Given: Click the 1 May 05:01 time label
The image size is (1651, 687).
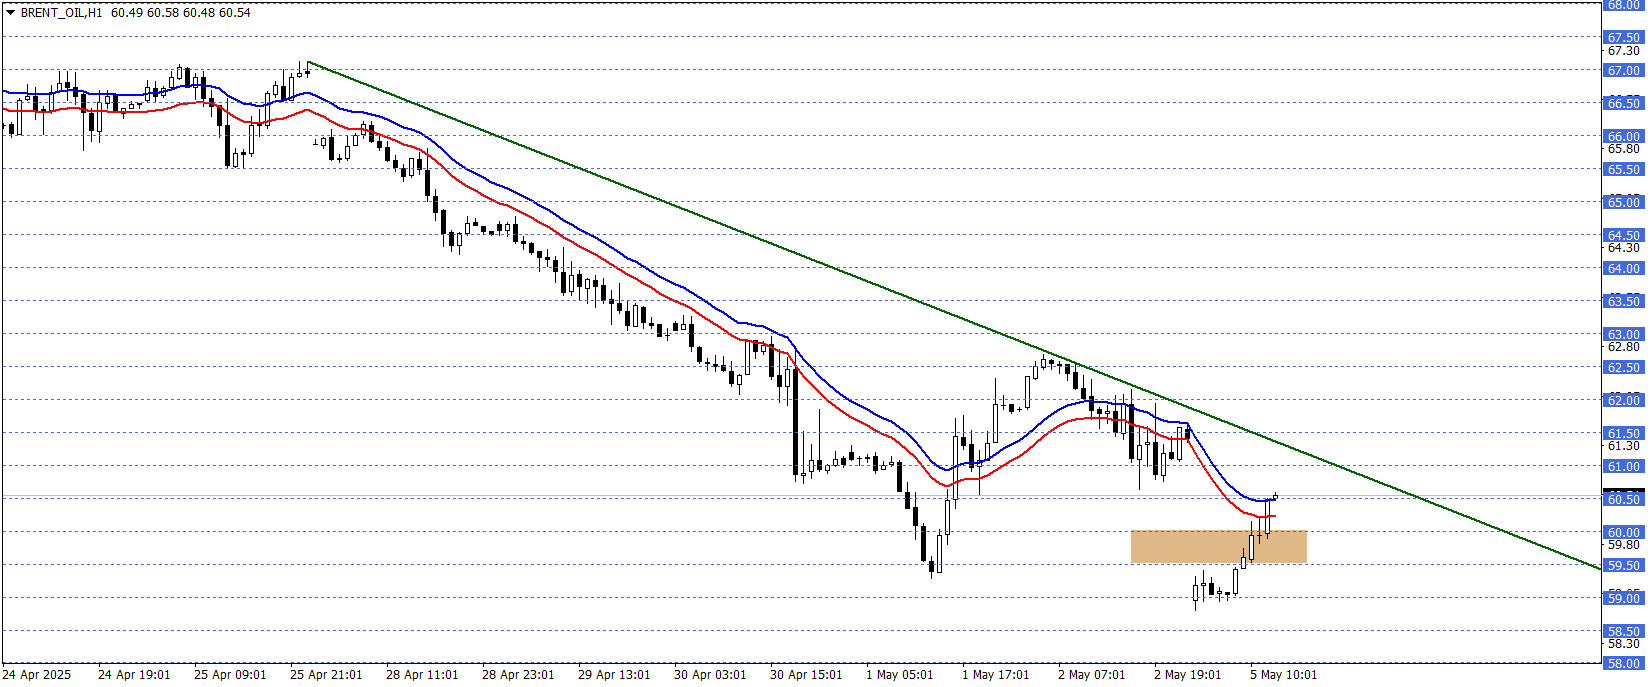Looking at the screenshot, I should [900, 675].
